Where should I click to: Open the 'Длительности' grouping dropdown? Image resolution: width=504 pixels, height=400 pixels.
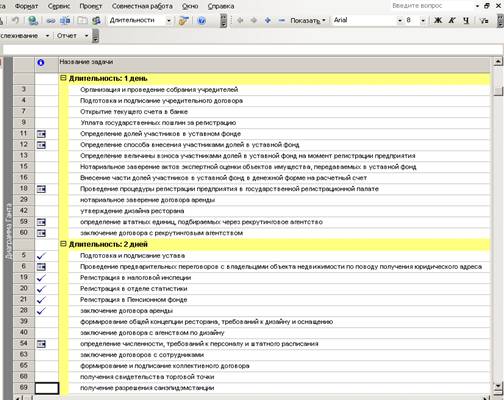click(x=169, y=21)
